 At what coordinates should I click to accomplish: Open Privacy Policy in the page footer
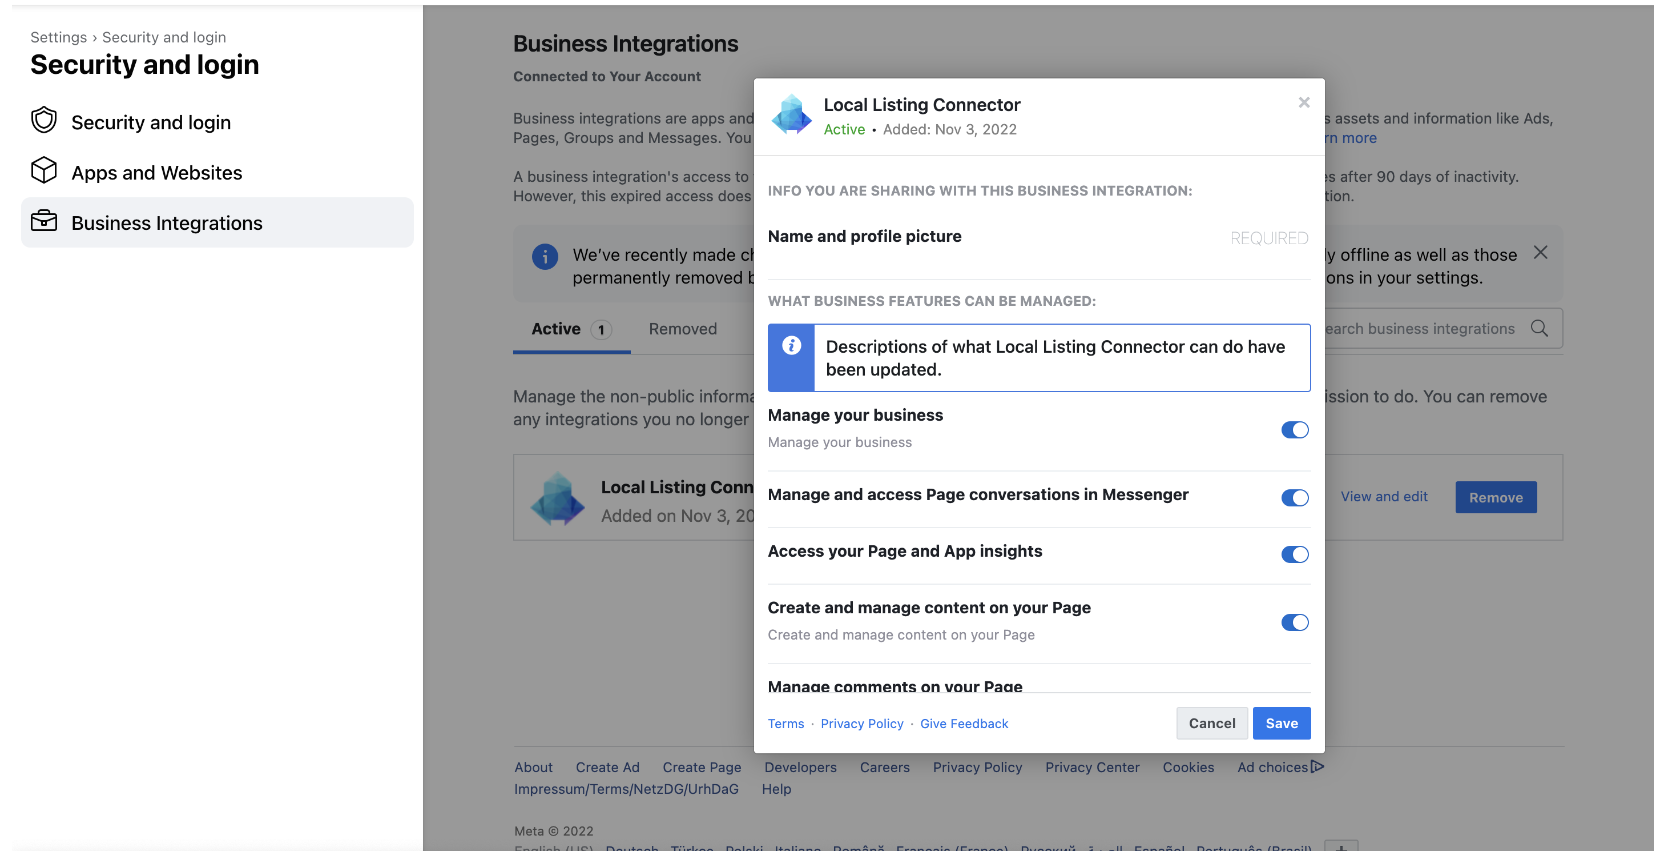click(x=978, y=768)
